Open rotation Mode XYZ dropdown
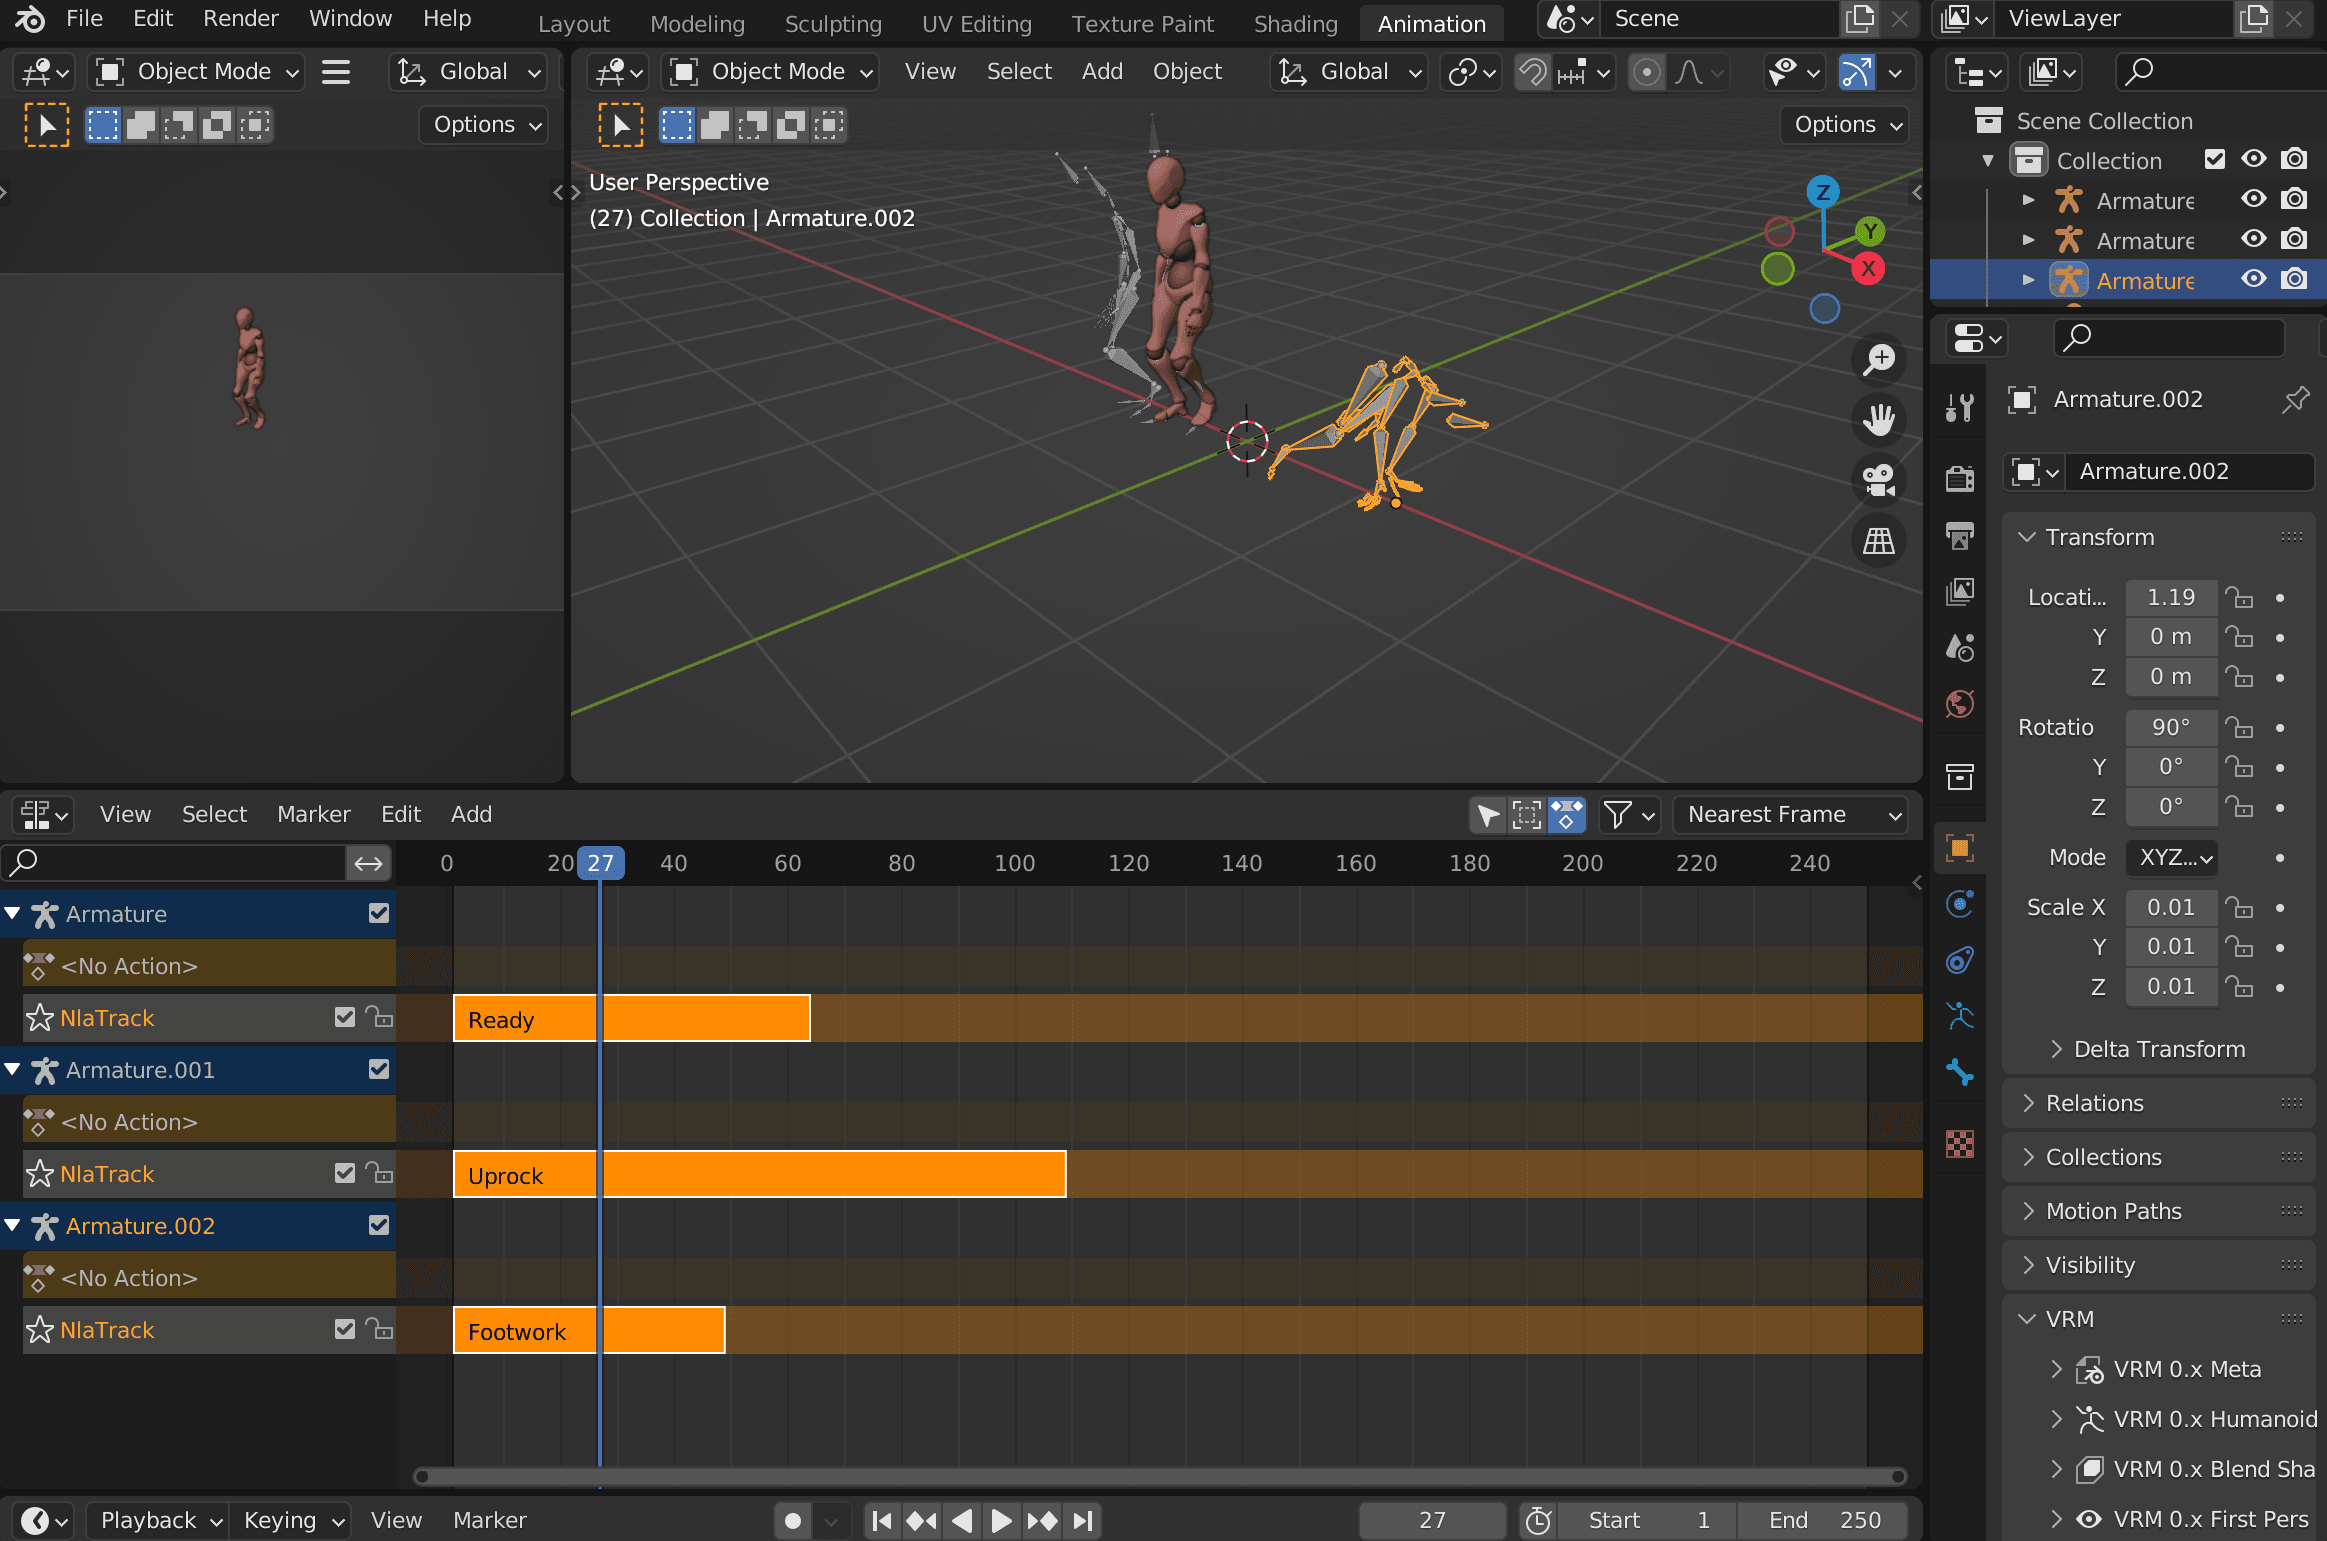The width and height of the screenshot is (2327, 1541). [2172, 858]
